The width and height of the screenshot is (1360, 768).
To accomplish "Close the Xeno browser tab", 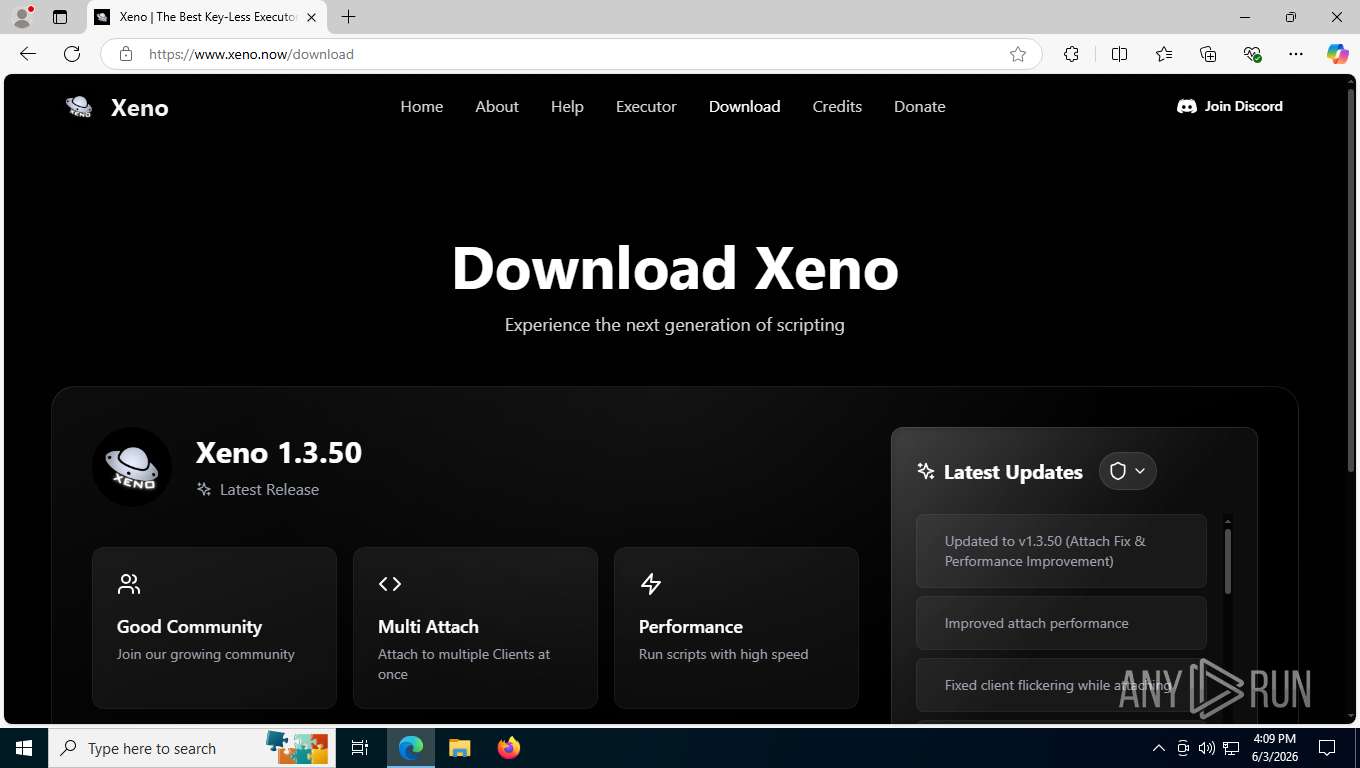I will click(311, 17).
